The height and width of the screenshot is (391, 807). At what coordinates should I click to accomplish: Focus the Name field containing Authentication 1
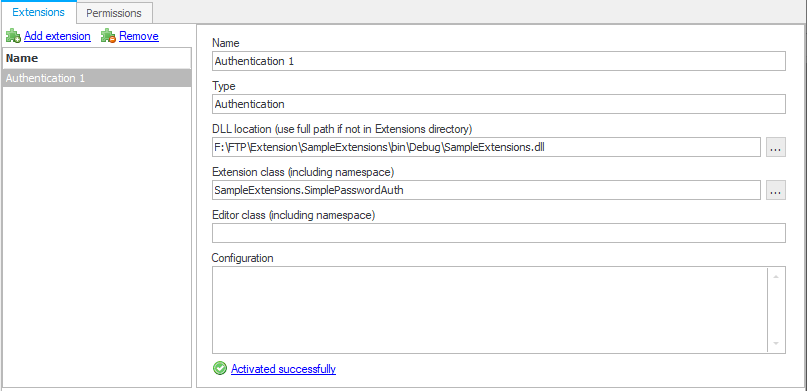click(499, 61)
